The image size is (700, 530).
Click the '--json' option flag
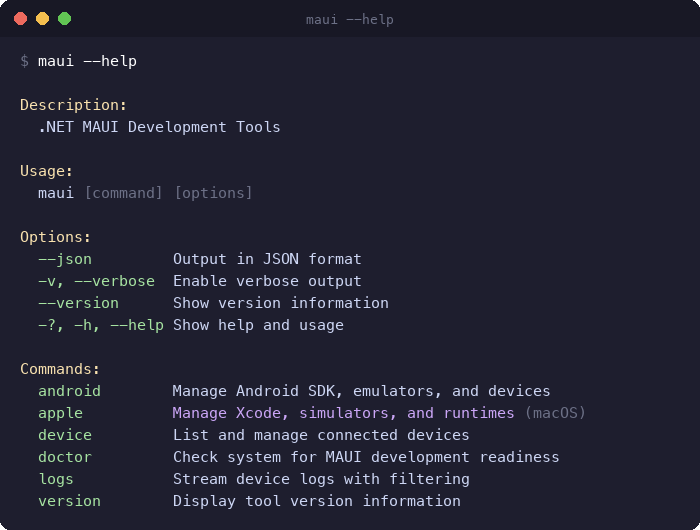pyautogui.click(x=65, y=259)
